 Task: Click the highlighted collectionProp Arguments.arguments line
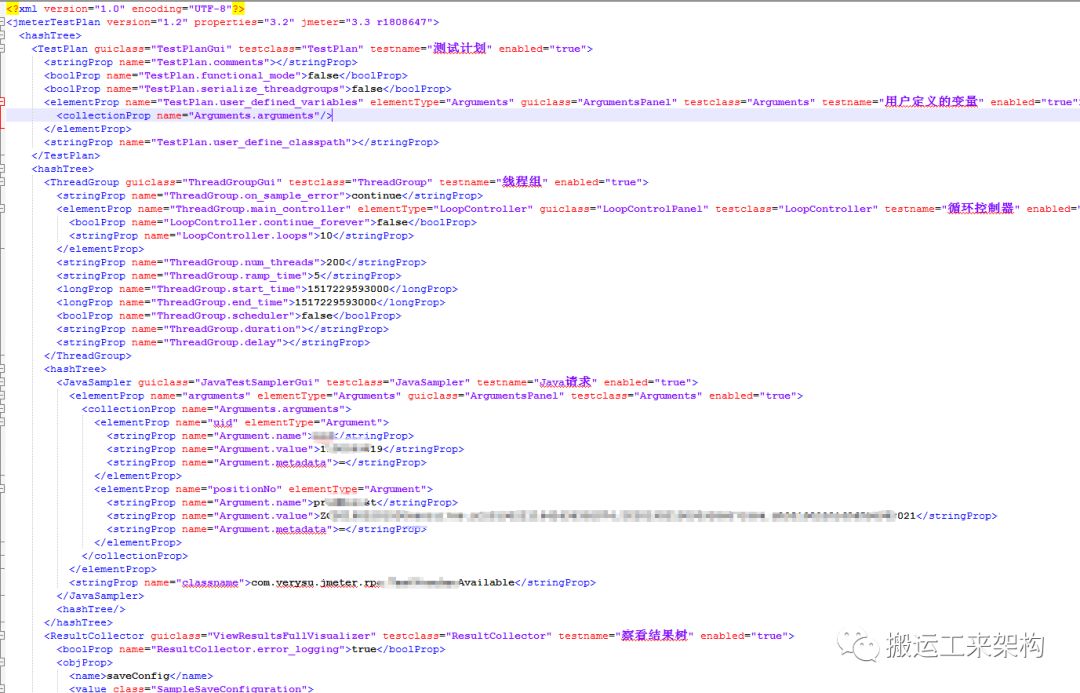tap(195, 116)
